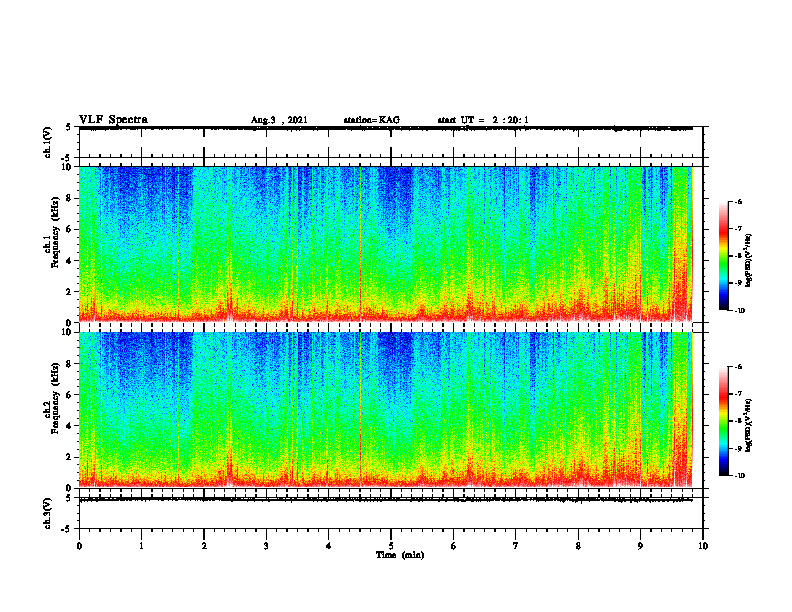Click the lower colorbar's '-9' tick label

point(738,448)
